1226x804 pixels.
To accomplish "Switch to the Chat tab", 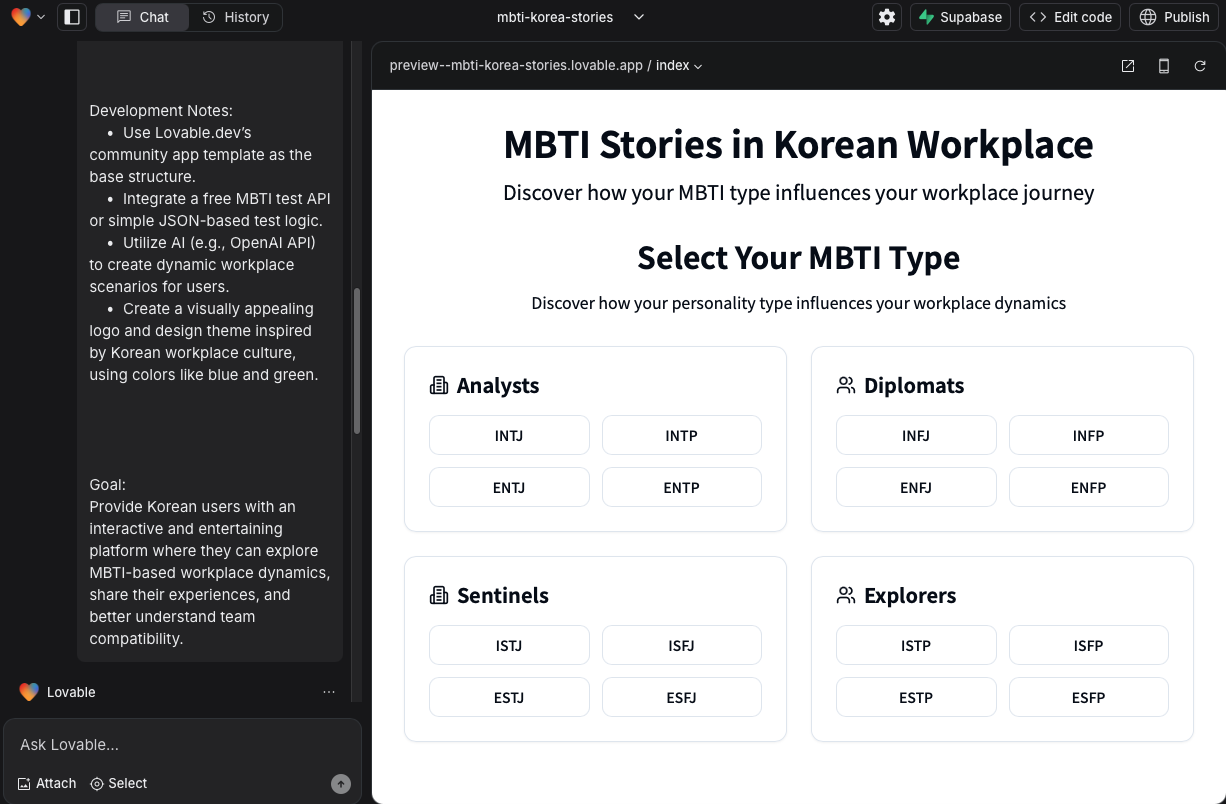I will coord(142,17).
